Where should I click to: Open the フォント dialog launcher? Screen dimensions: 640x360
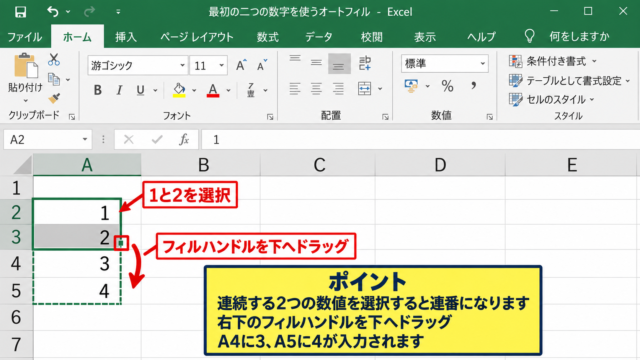point(270,117)
